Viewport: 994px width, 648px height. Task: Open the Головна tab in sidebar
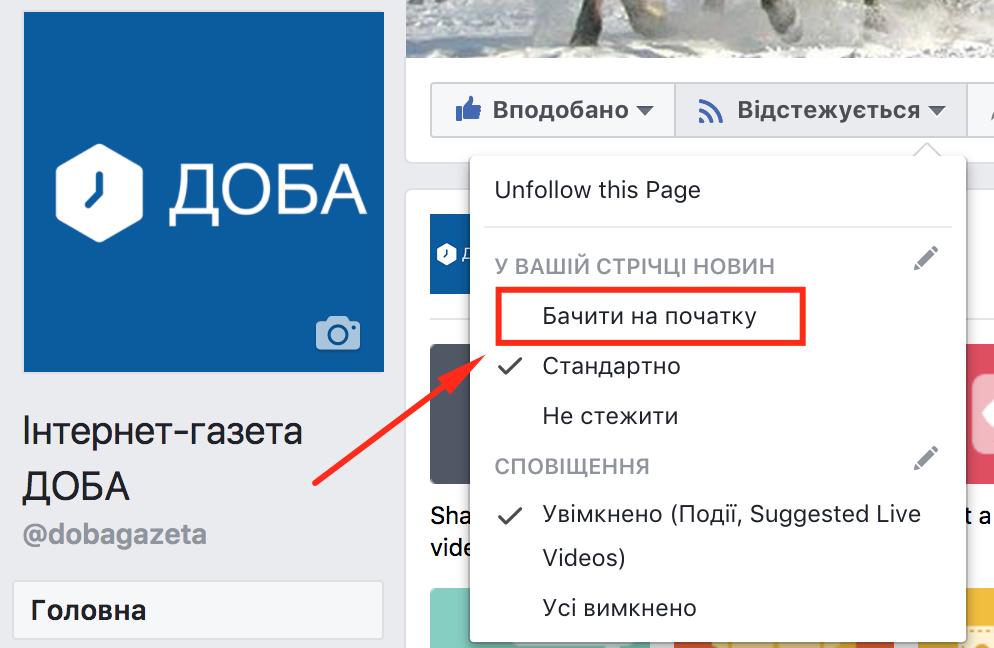click(198, 611)
